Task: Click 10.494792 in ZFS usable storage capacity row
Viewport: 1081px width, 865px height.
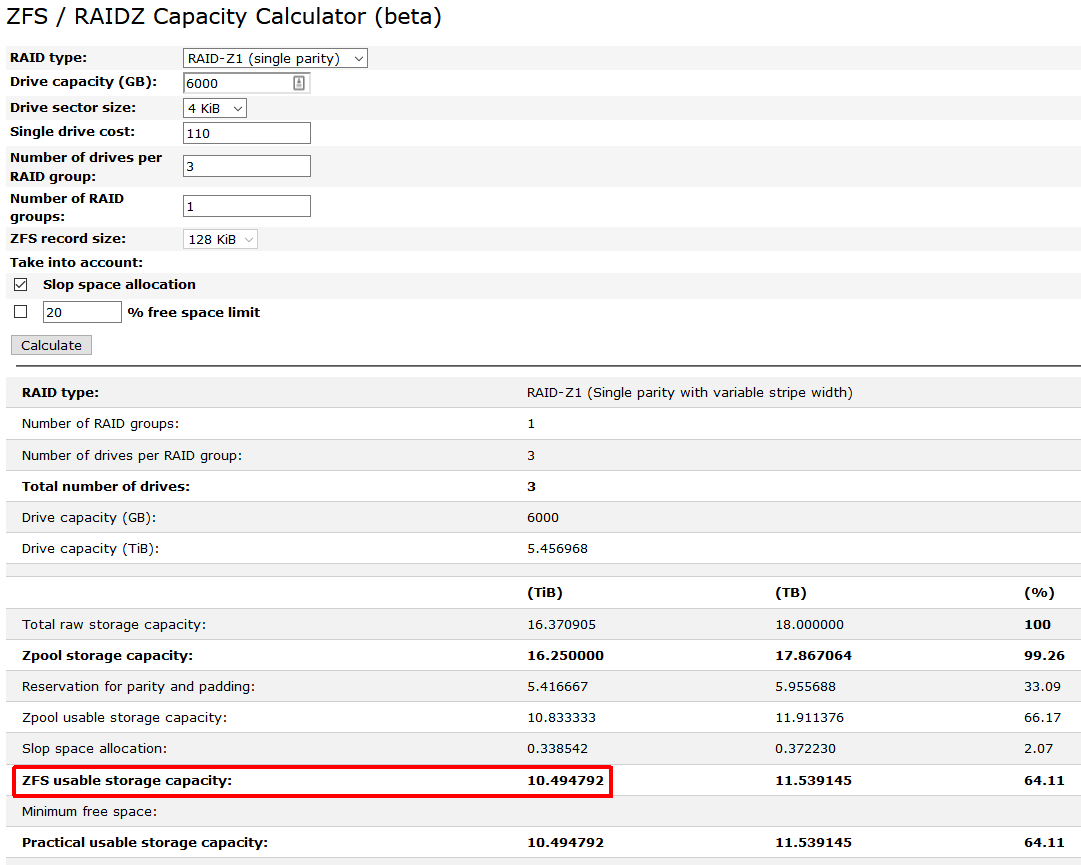Action: pyautogui.click(x=565, y=780)
